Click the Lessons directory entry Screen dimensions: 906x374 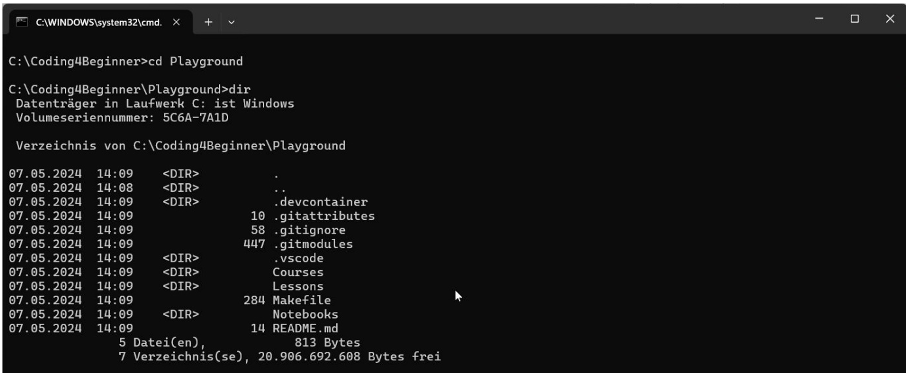[x=298, y=286]
